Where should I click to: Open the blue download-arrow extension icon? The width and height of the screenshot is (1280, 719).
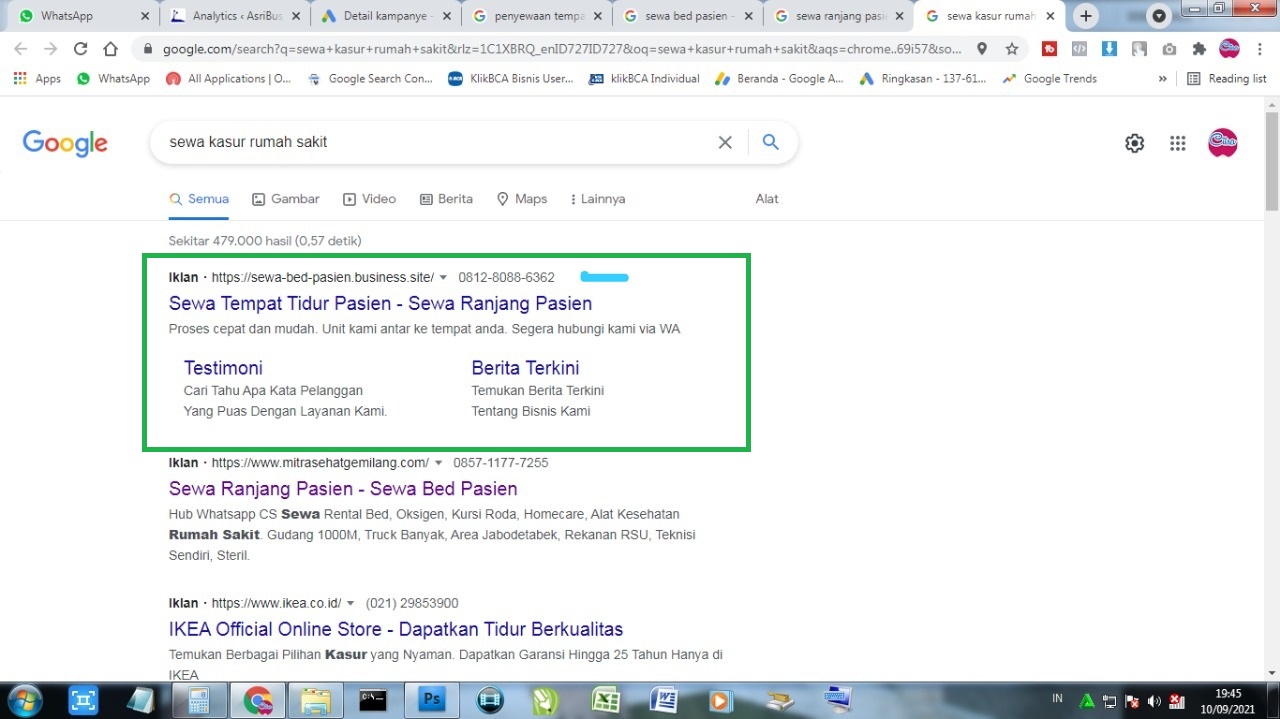click(x=1109, y=49)
